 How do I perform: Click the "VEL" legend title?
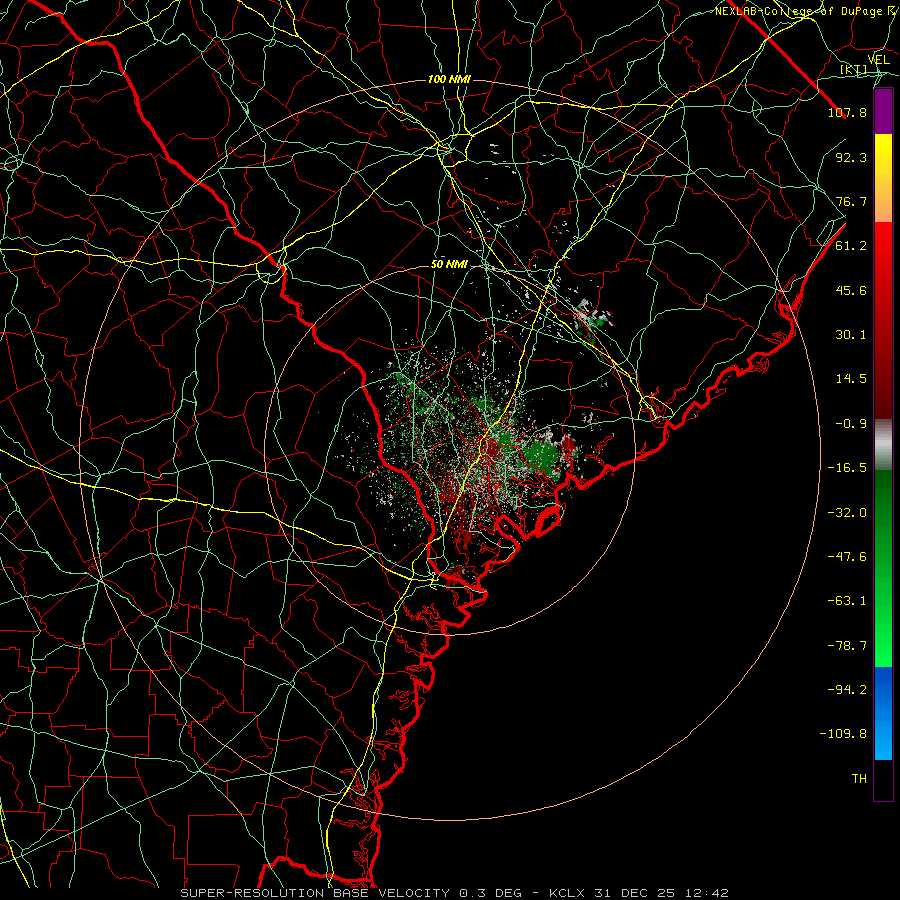point(878,60)
